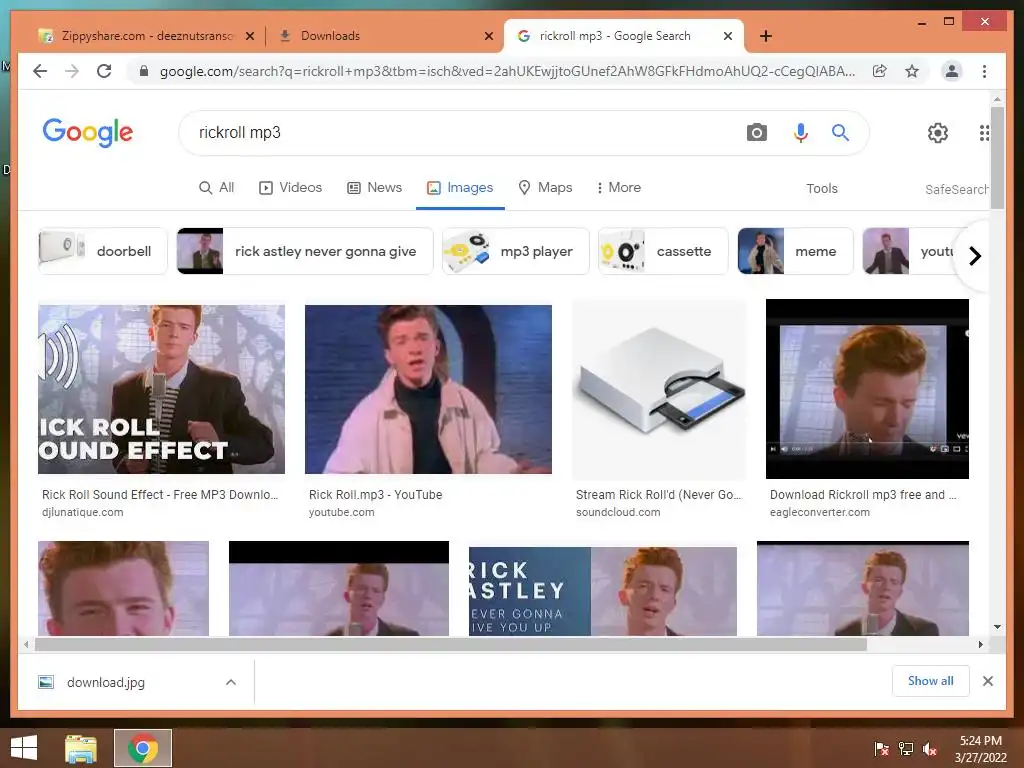Viewport: 1024px width, 768px height.
Task: Click the taskbar clock showing 5:24 PM
Action: 980,749
